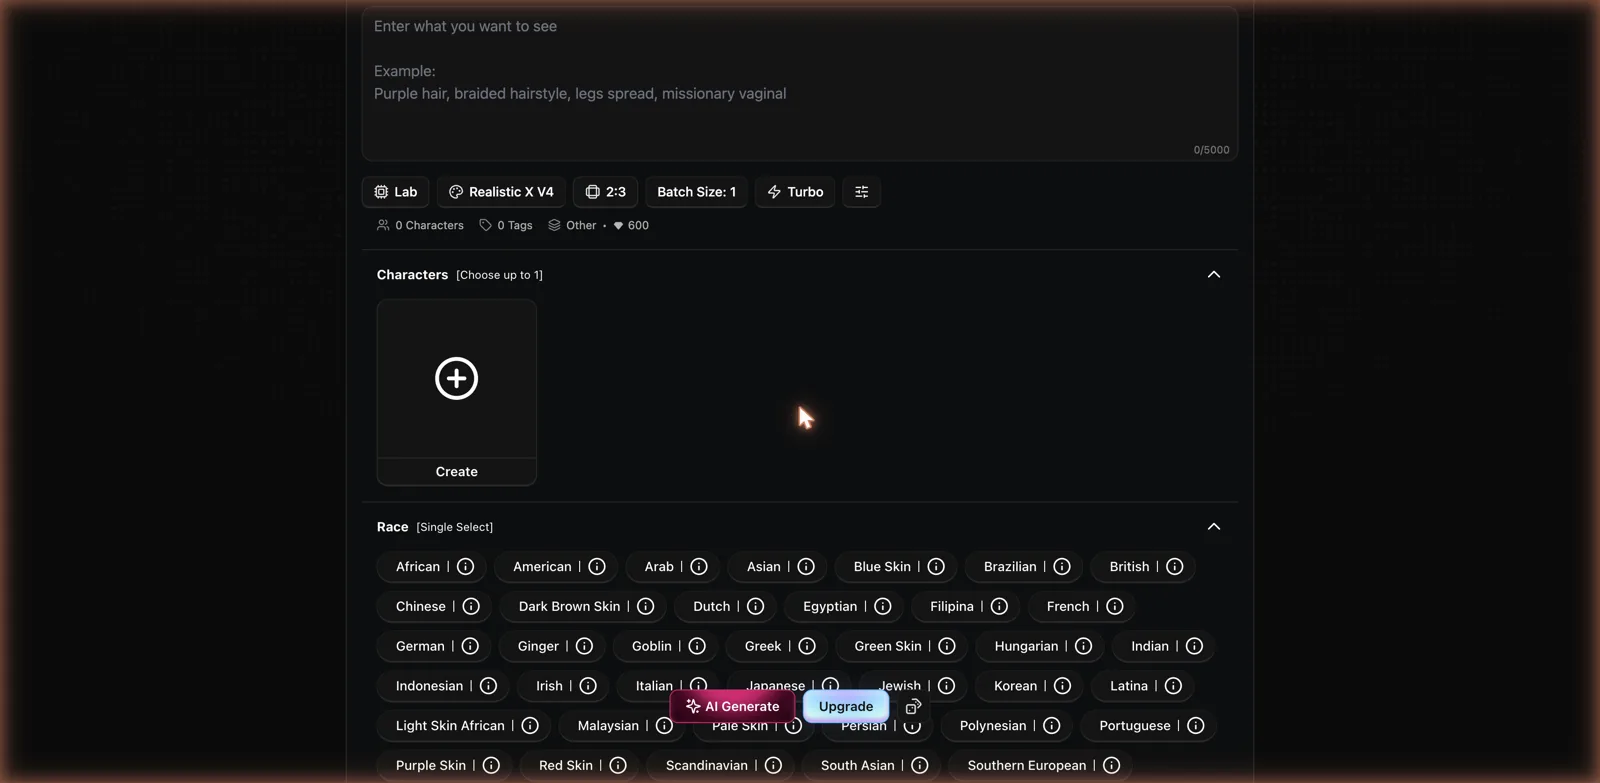Show info for the Arab tag

click(699, 567)
